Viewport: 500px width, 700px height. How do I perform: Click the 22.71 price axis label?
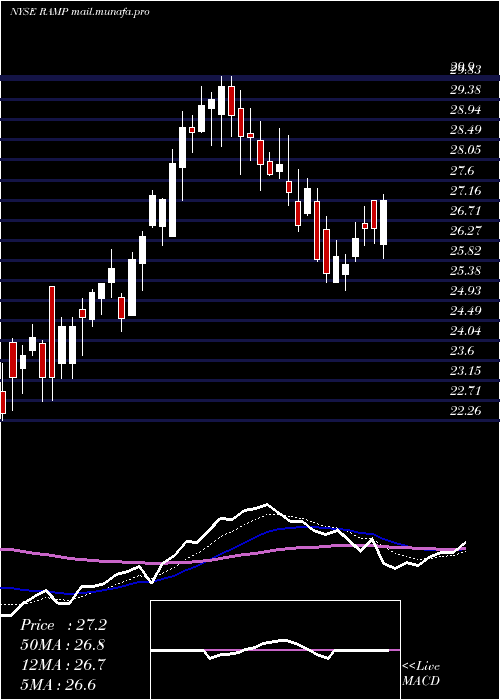click(465, 391)
